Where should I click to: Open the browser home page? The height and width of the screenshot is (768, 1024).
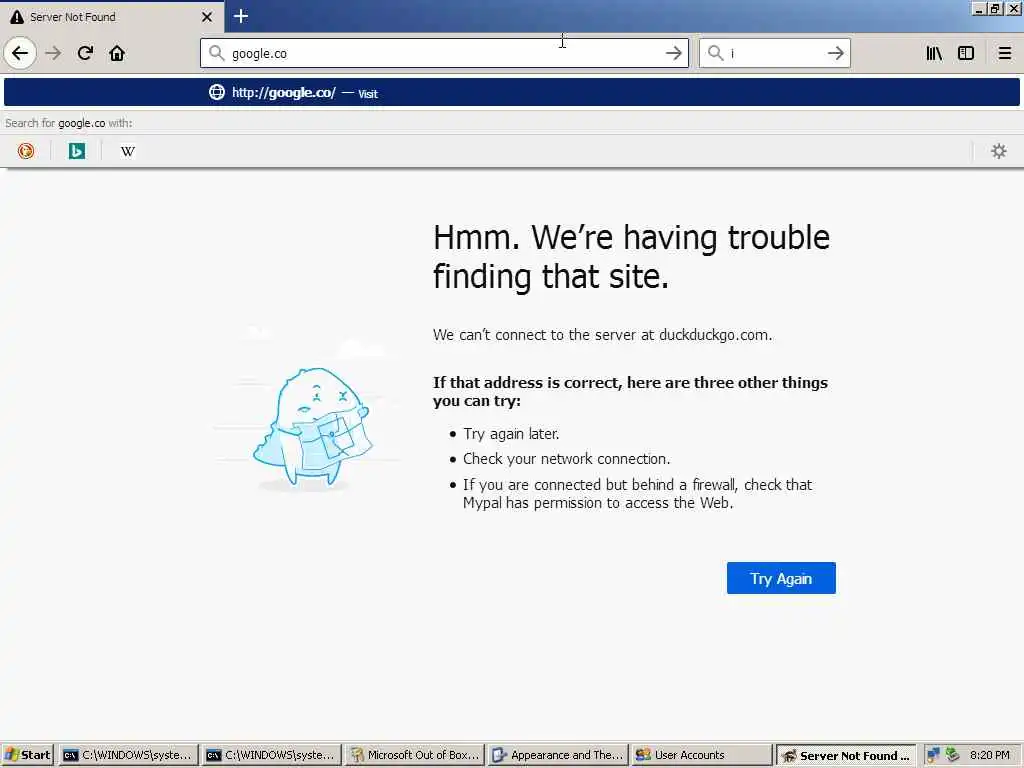click(117, 53)
